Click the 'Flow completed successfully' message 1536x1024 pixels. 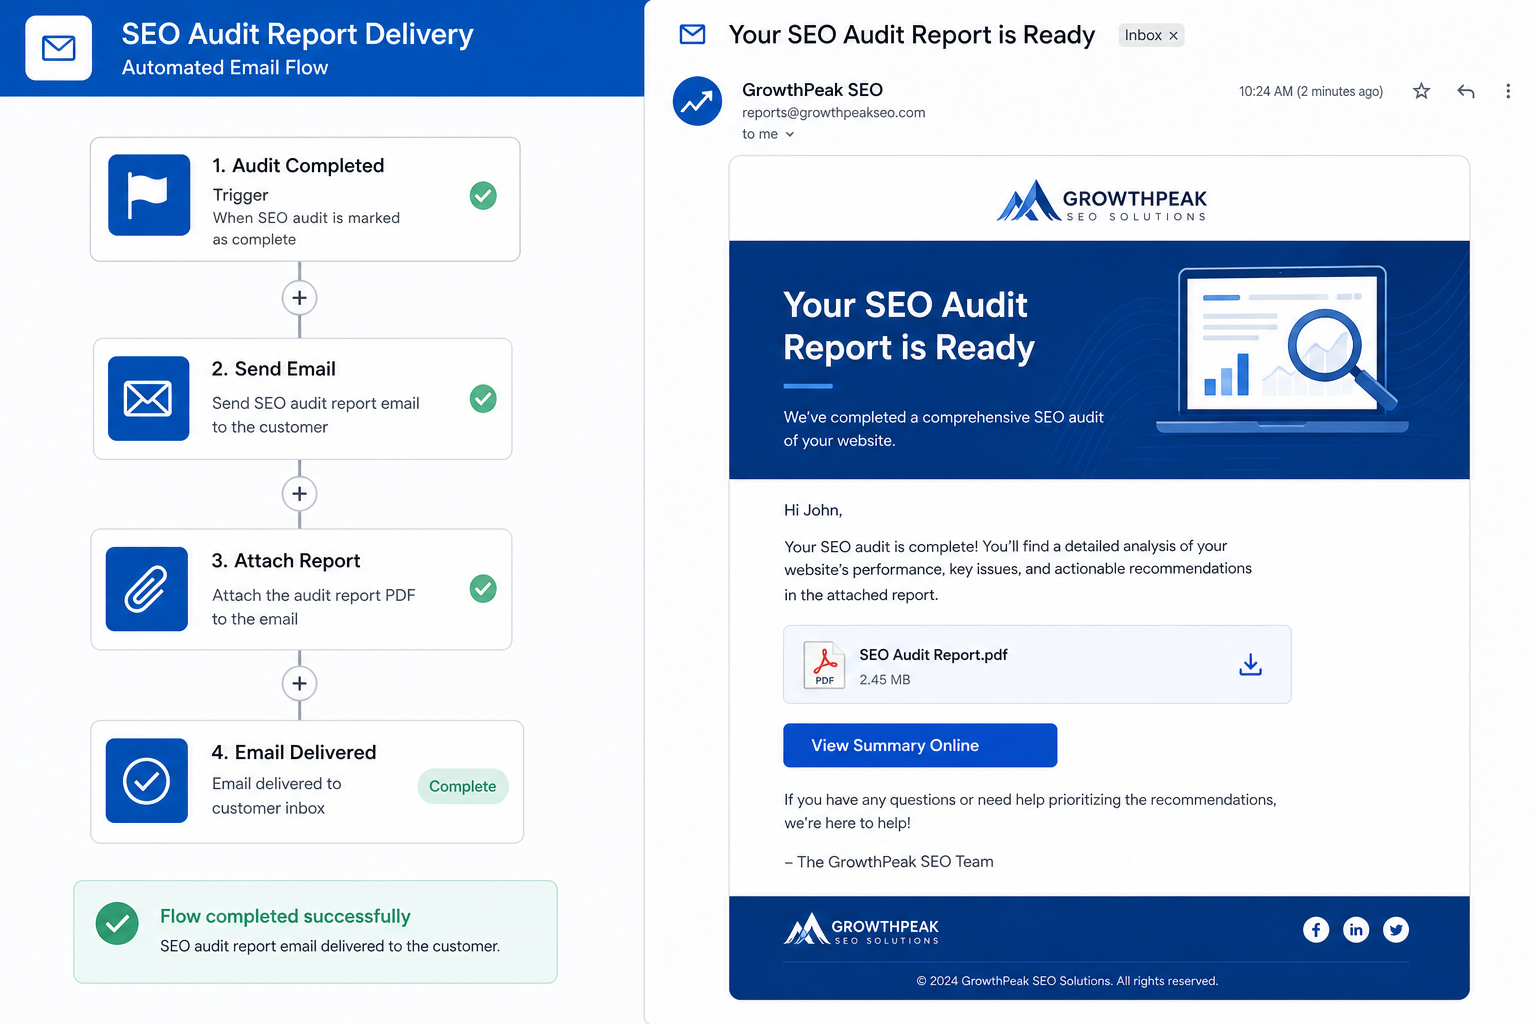tap(285, 917)
